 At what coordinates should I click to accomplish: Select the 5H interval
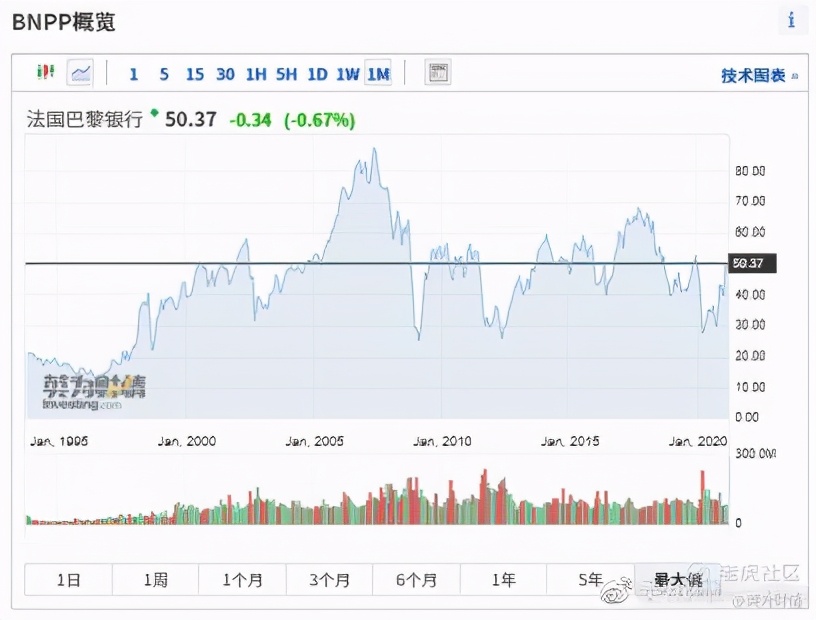(x=287, y=74)
